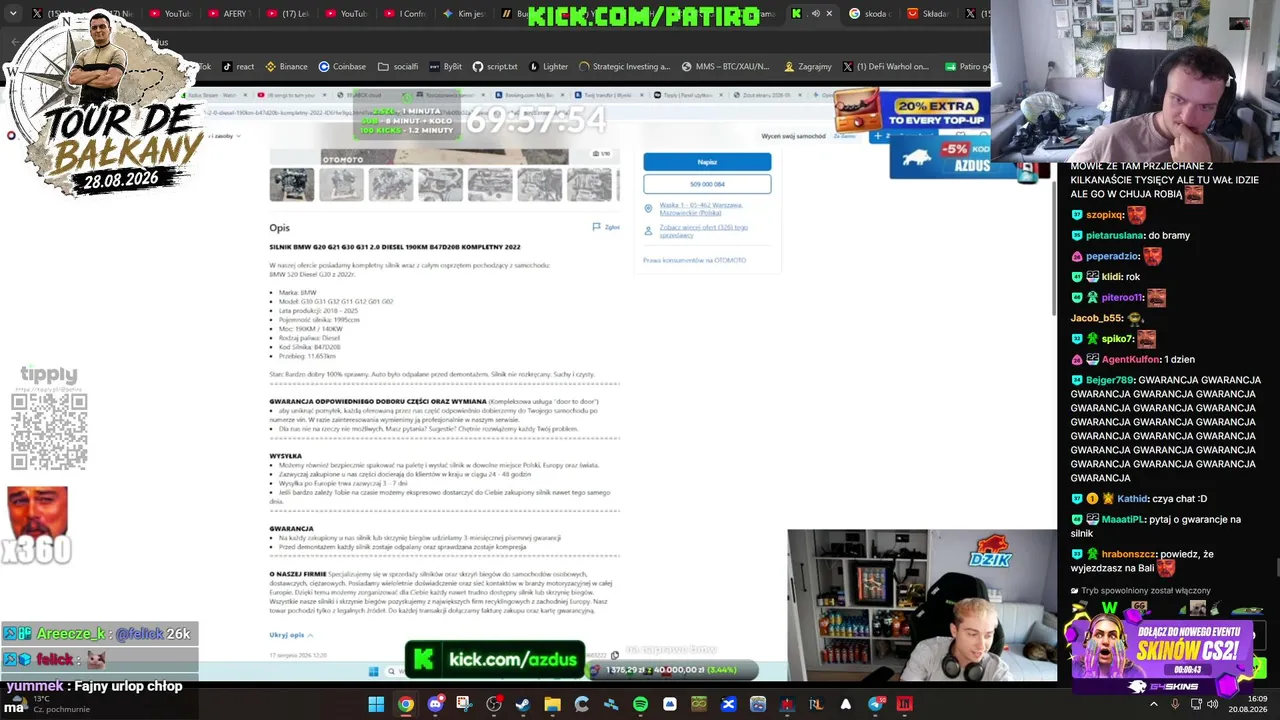Click the Zgłoś flag report link

(x=607, y=227)
